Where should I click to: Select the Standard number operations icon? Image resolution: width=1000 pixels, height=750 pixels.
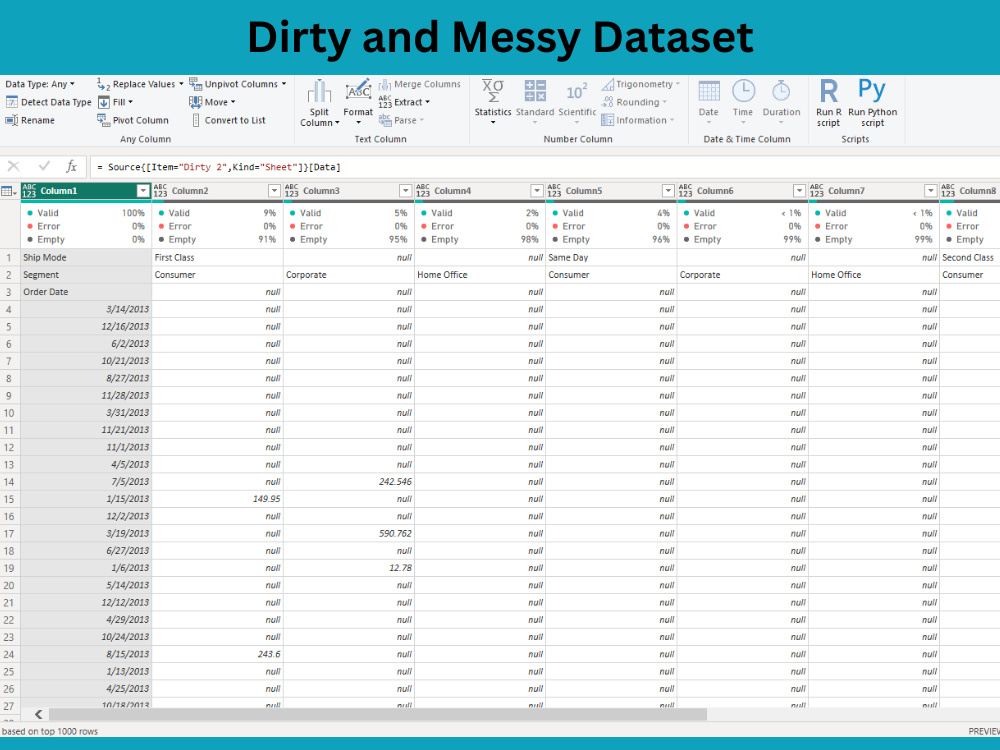point(535,91)
